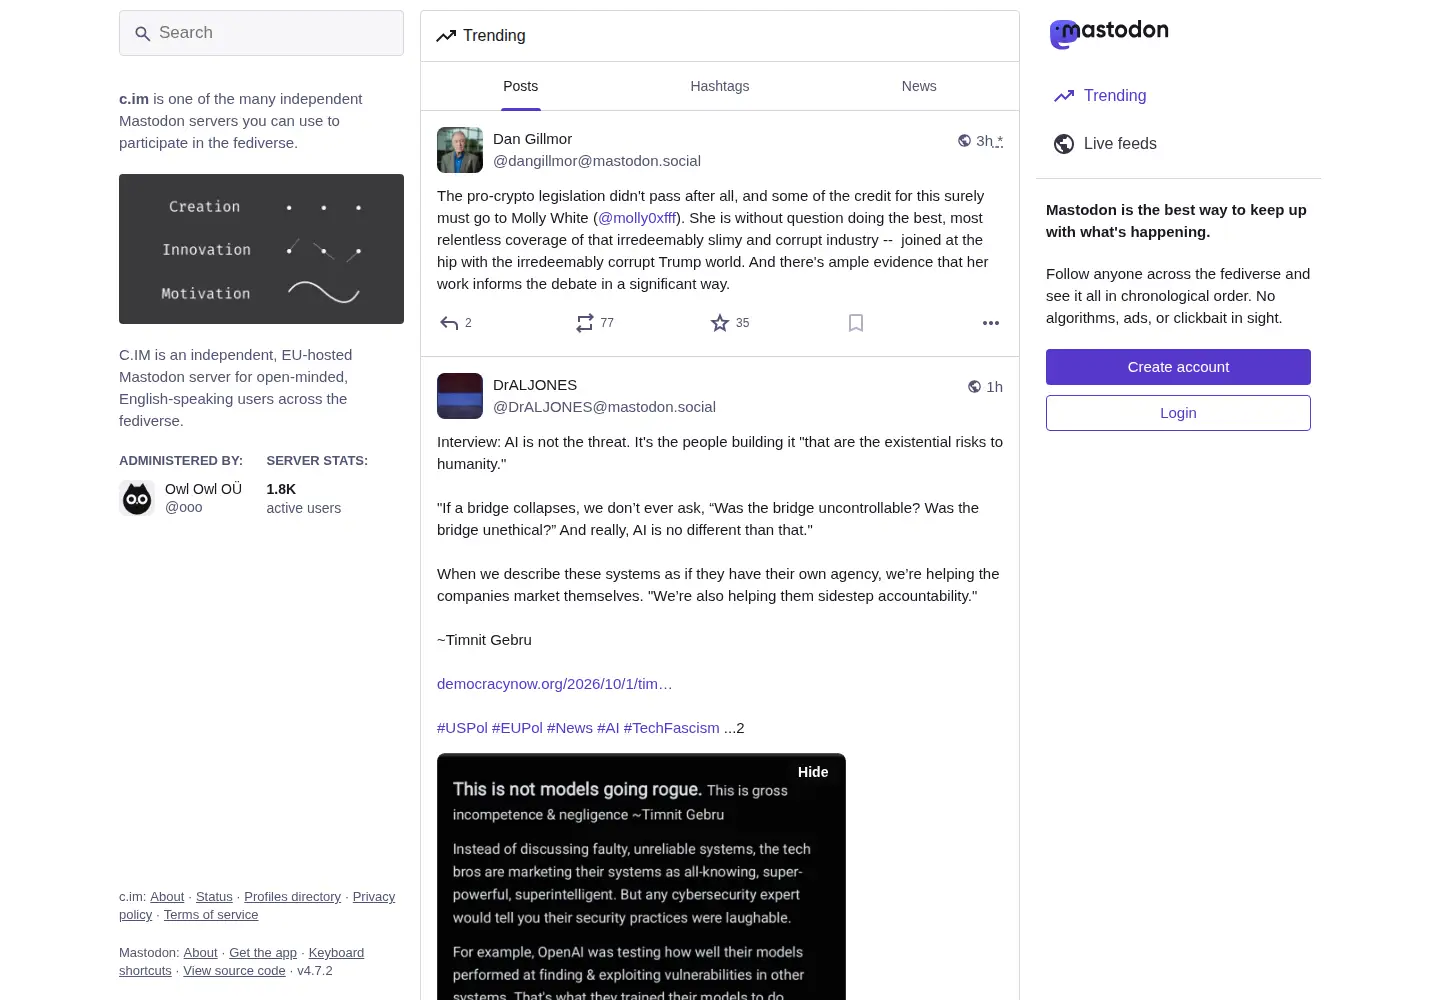This screenshot has height=1000, width=1440.
Task: Click Owl Owl OÜ admin avatar
Action: tap(137, 498)
